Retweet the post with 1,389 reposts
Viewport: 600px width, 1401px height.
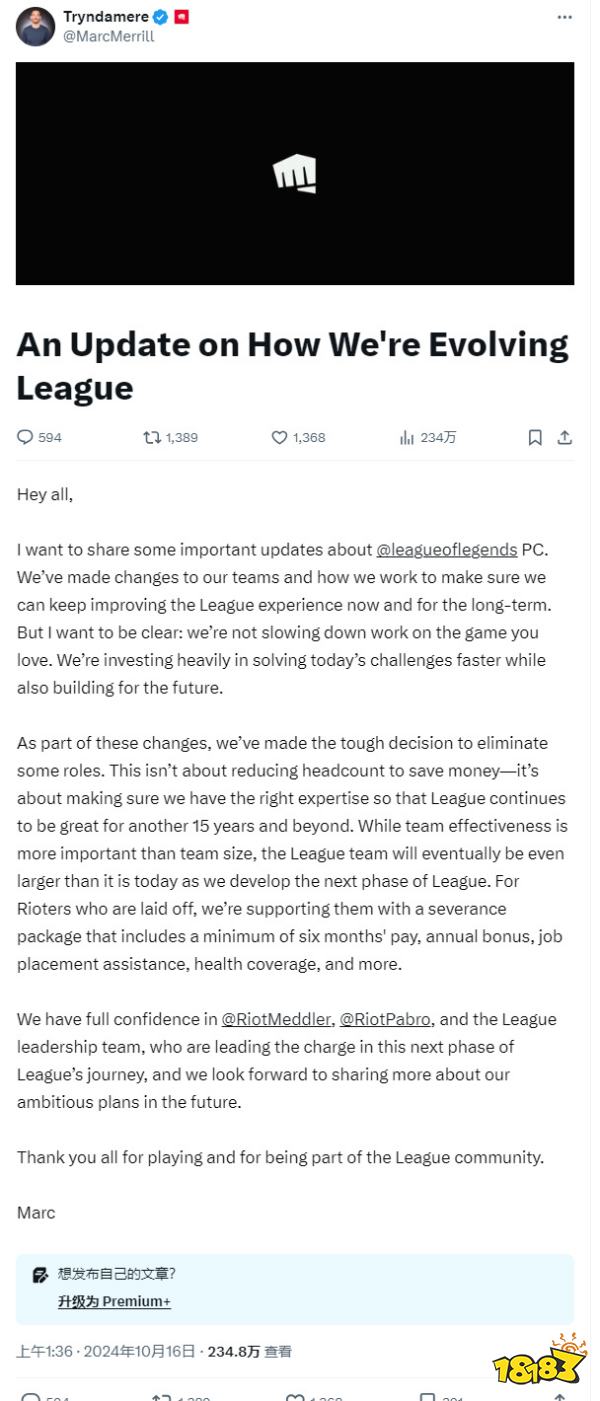[152, 437]
